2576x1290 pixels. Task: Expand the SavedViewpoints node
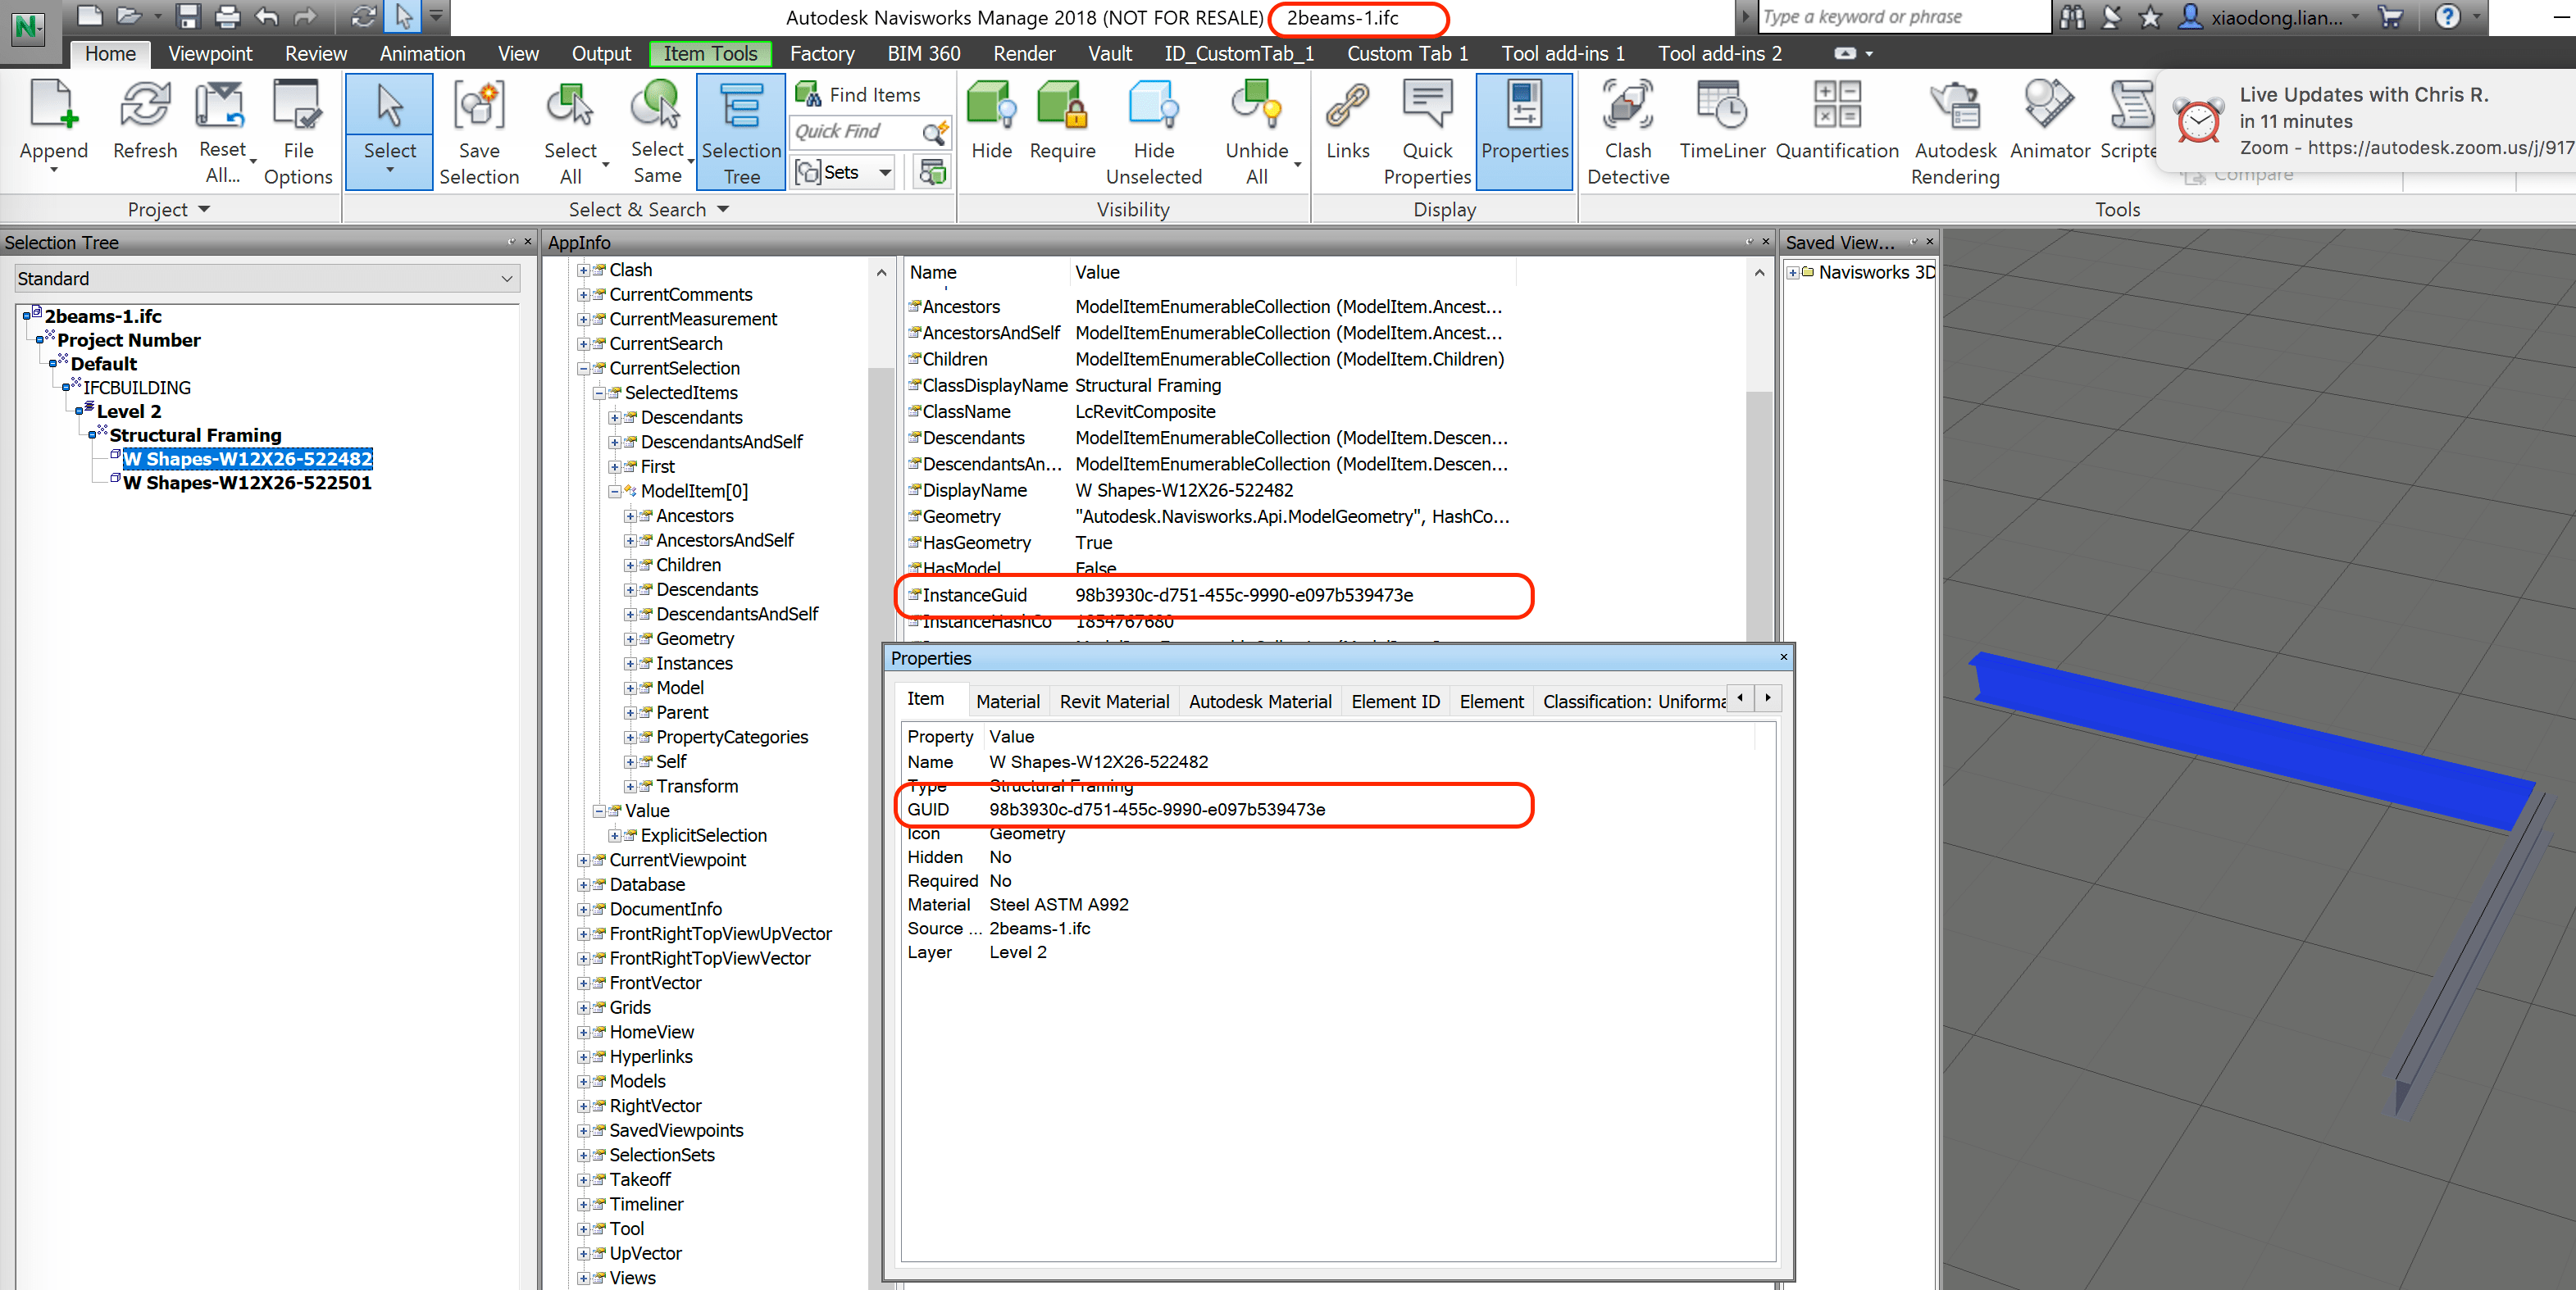(583, 1131)
